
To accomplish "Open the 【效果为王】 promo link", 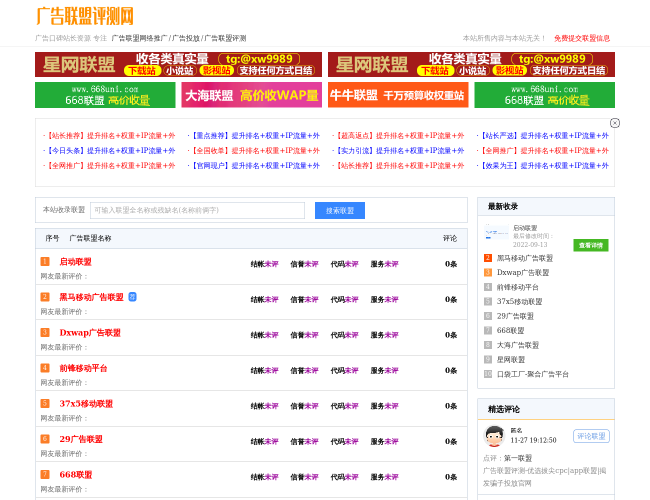I will pyautogui.click(x=544, y=165).
